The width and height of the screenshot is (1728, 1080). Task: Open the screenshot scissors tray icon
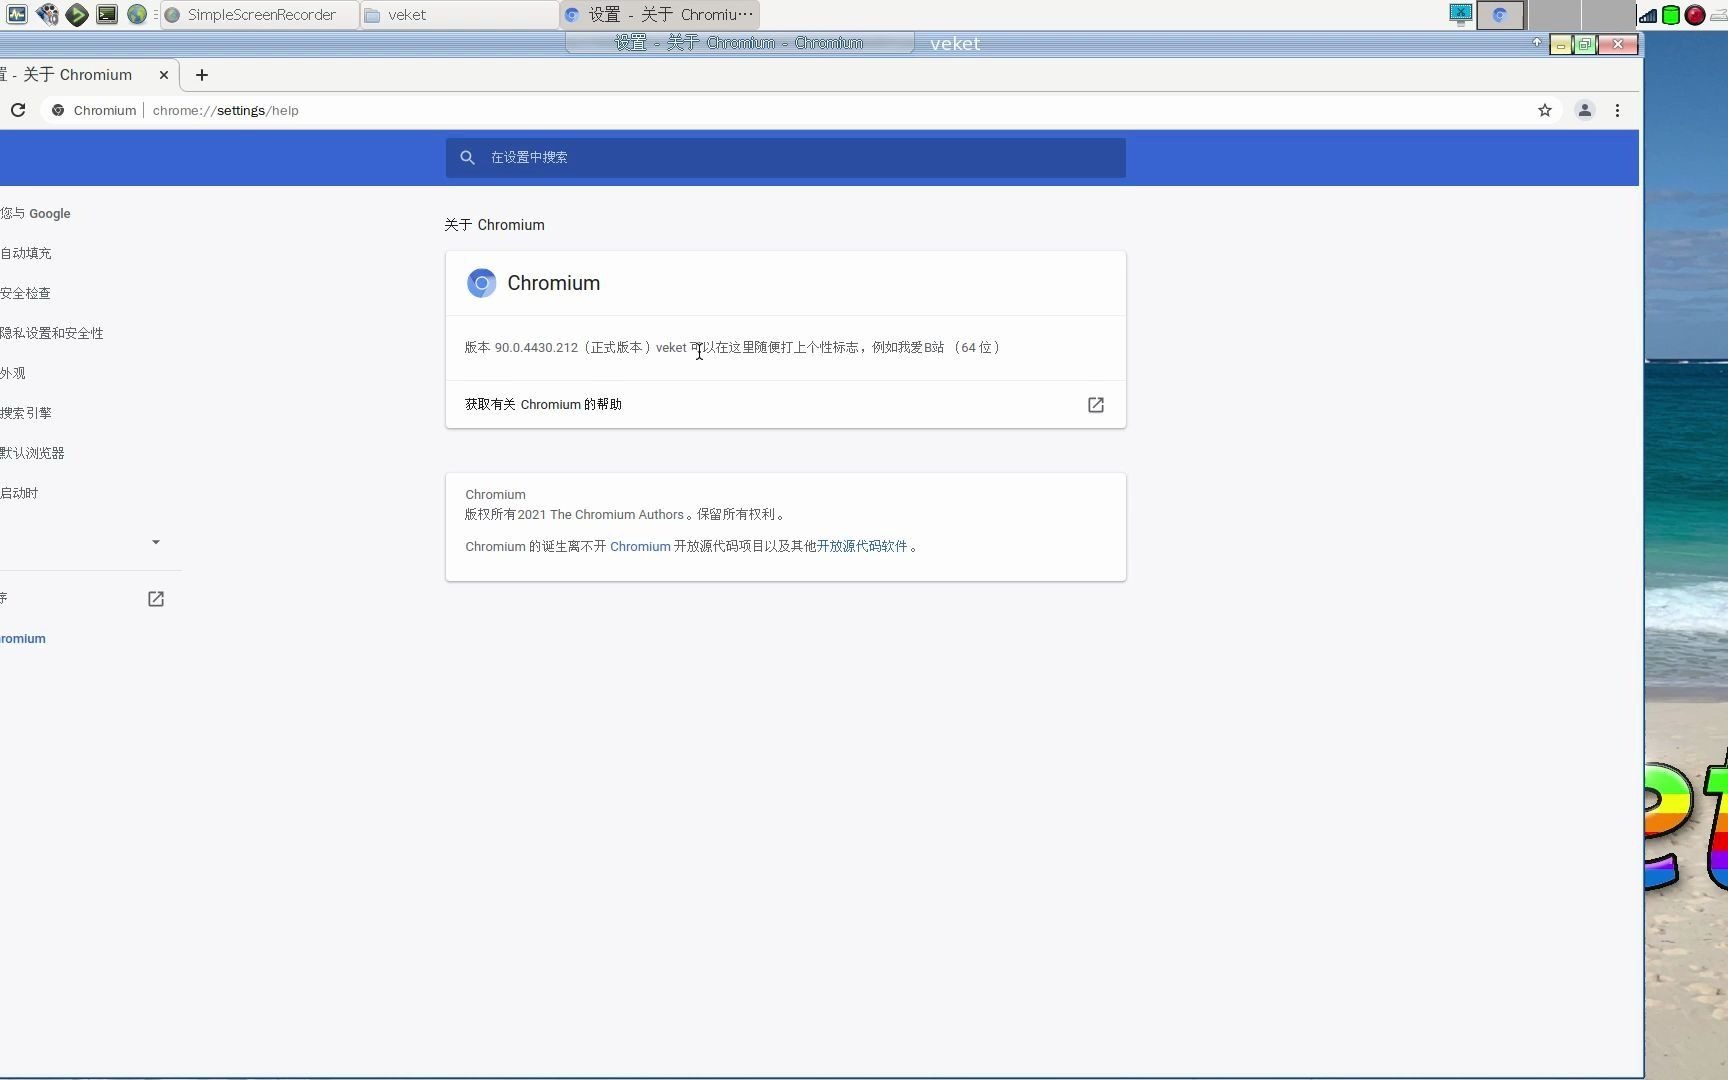1461,14
